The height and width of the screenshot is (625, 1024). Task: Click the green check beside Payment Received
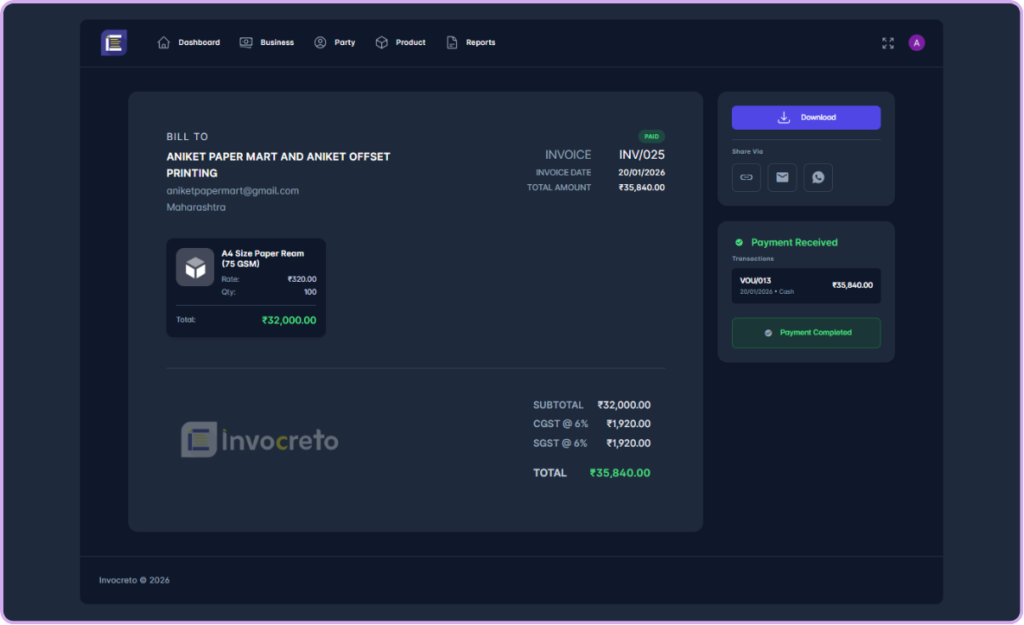[739, 242]
